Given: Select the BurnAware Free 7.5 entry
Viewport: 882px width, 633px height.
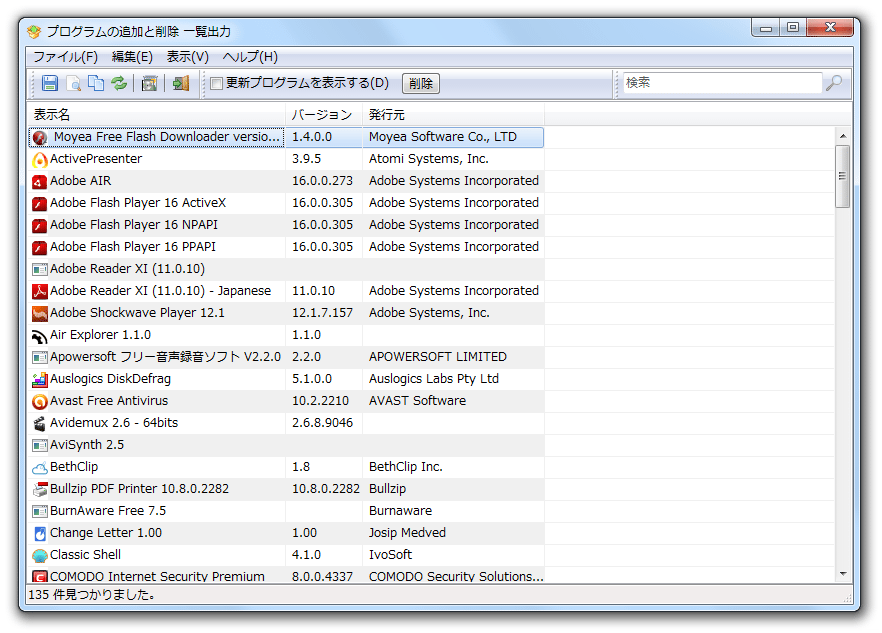Looking at the screenshot, I should pyautogui.click(x=108, y=511).
